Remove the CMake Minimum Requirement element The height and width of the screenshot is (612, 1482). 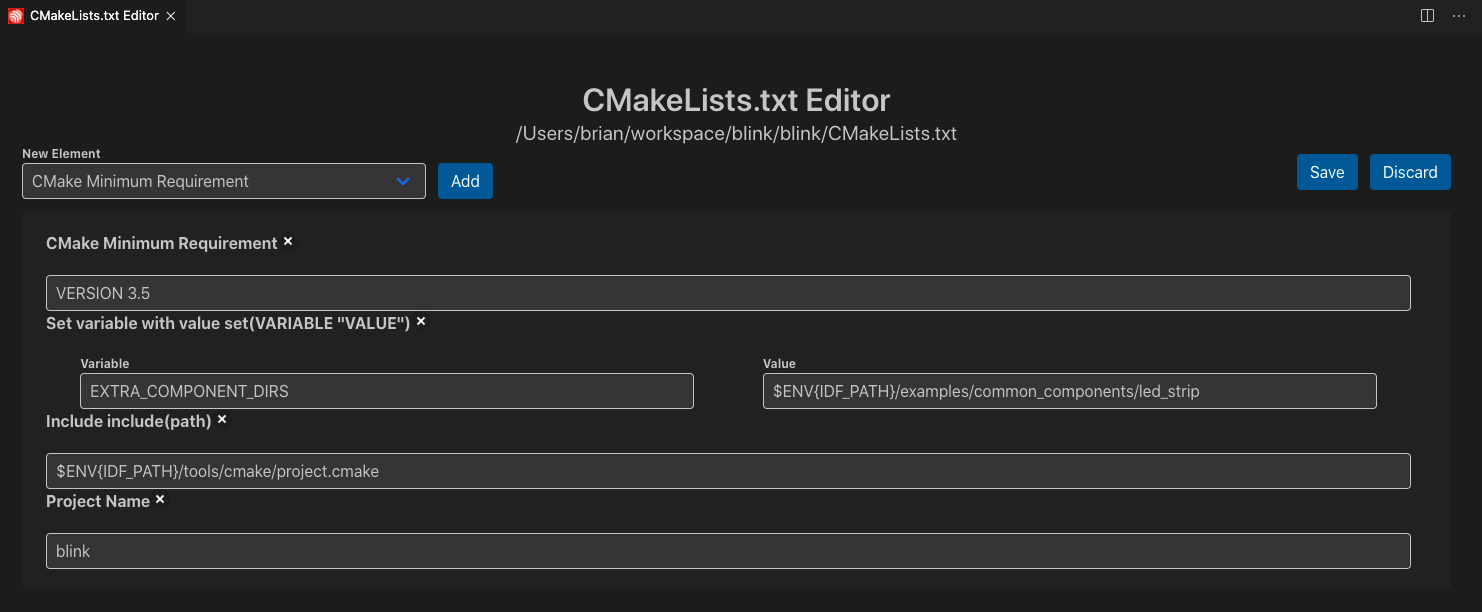coord(288,242)
